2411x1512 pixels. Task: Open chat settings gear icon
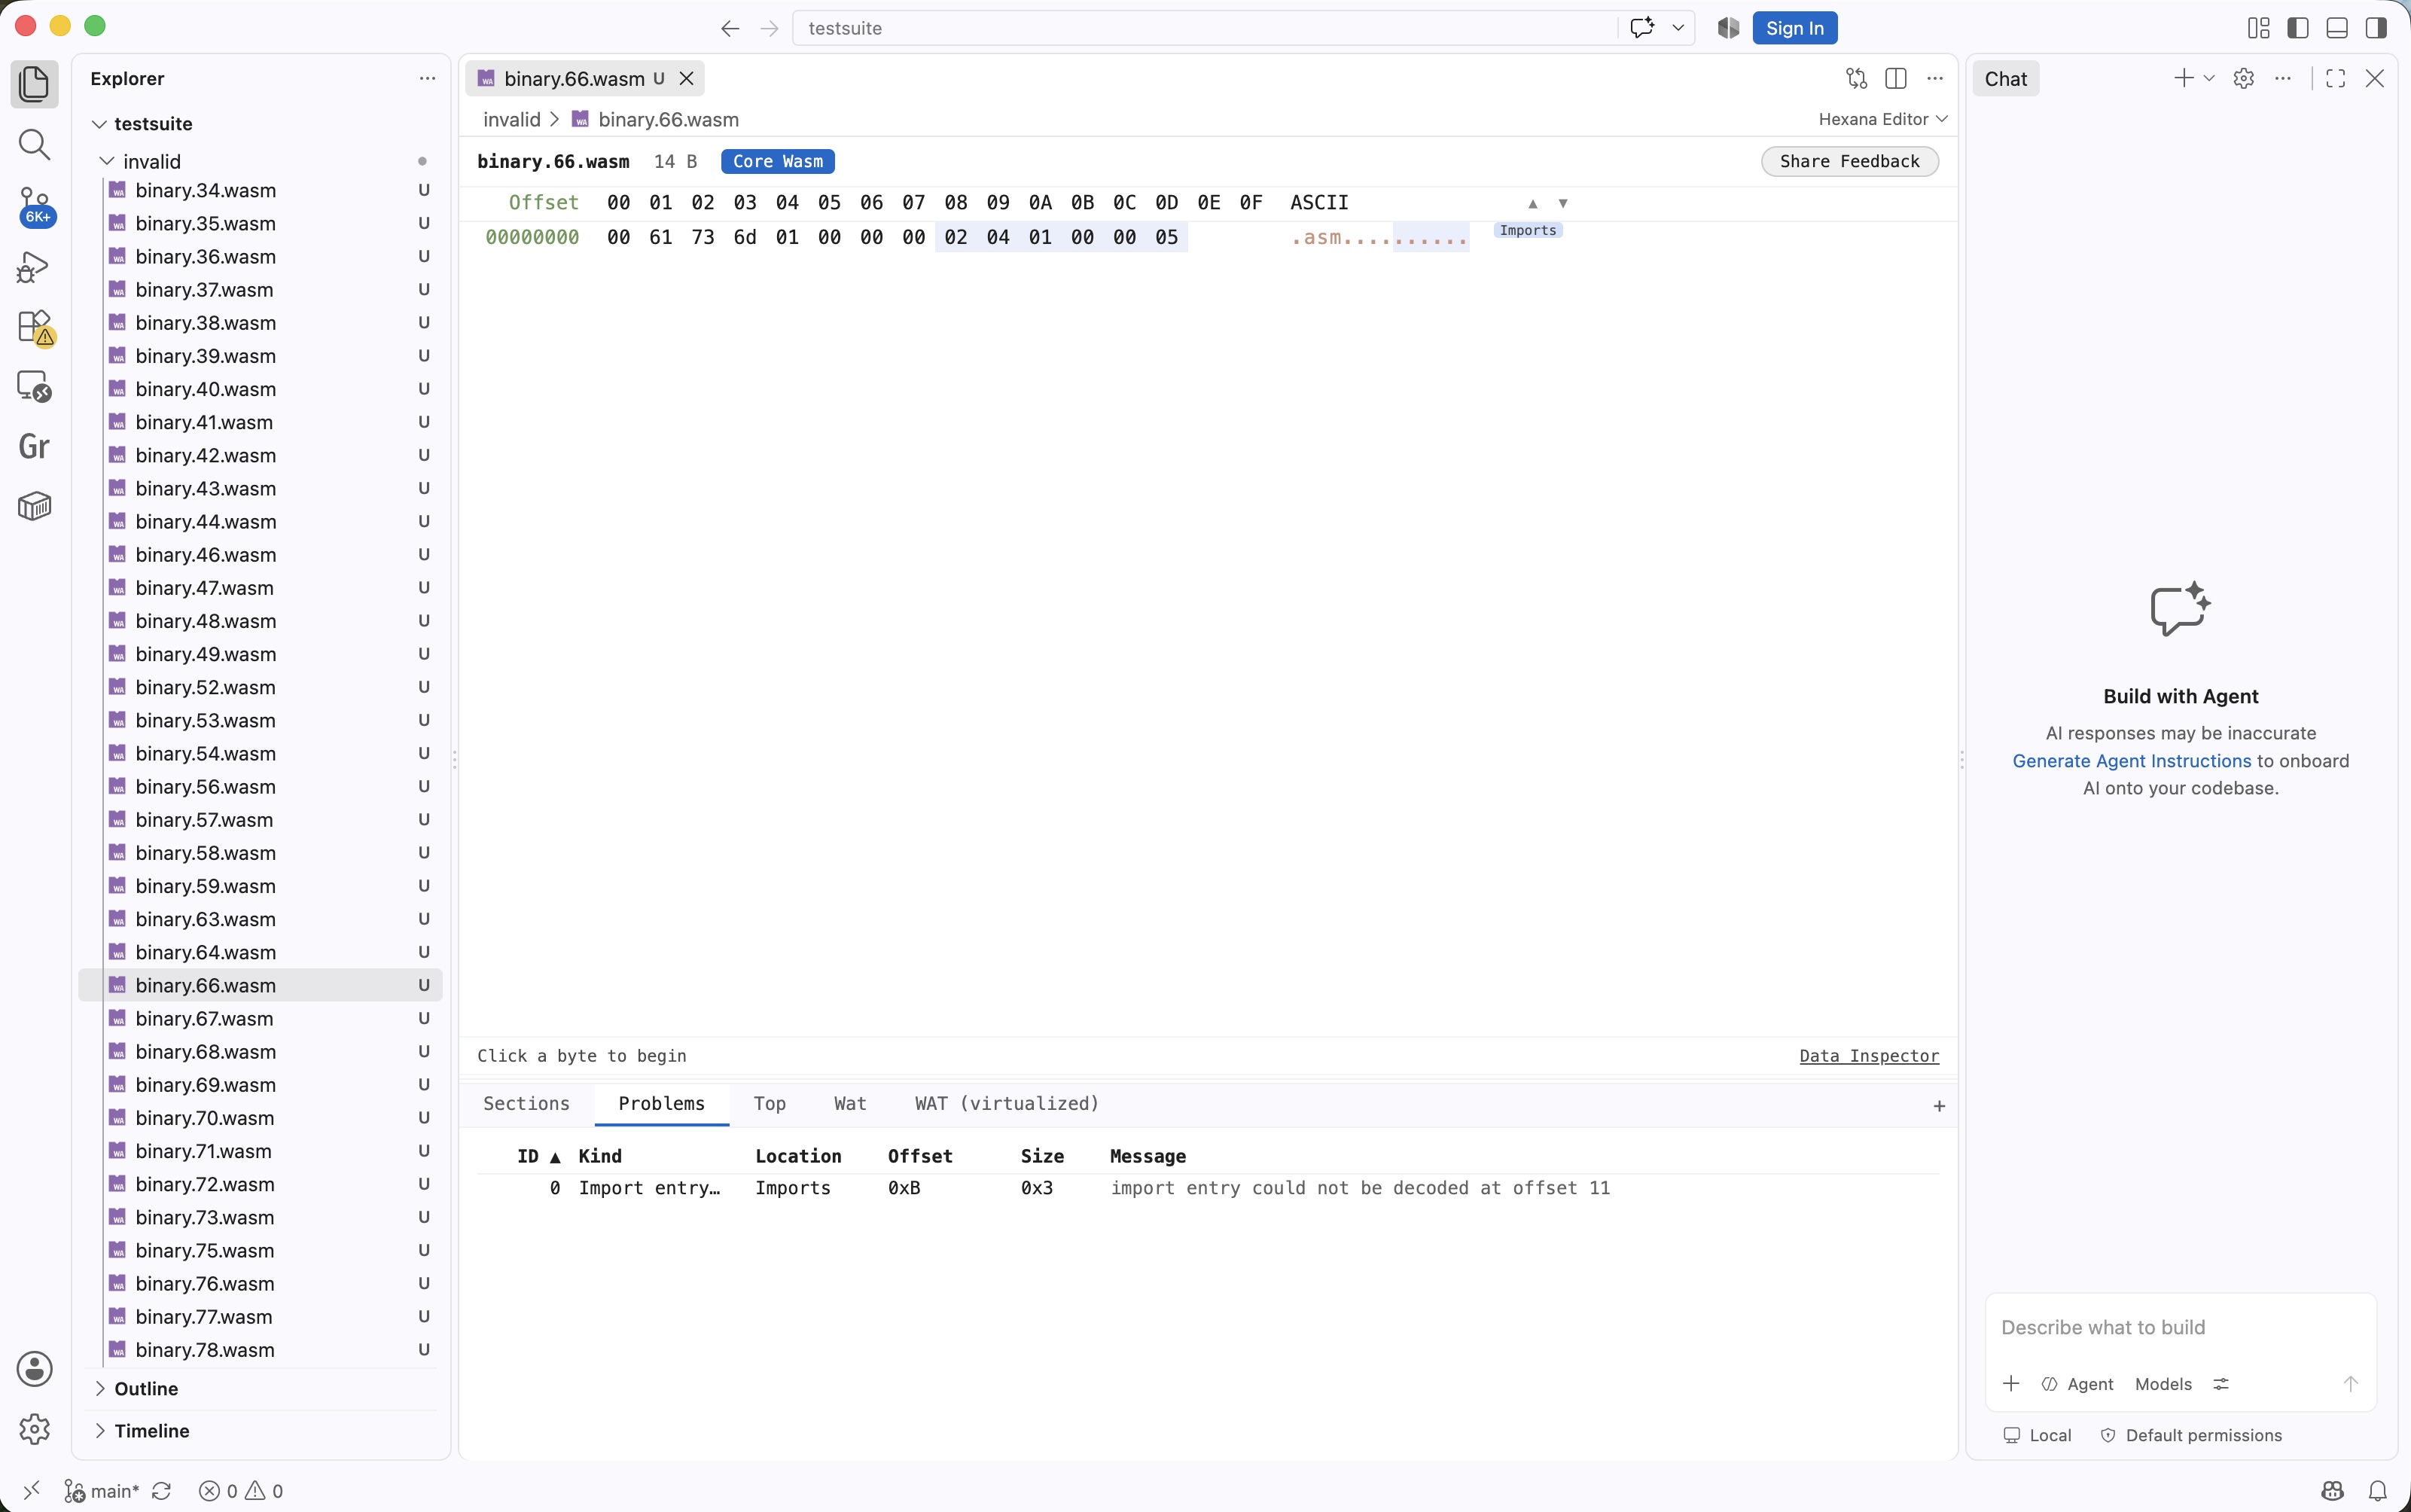[2243, 79]
